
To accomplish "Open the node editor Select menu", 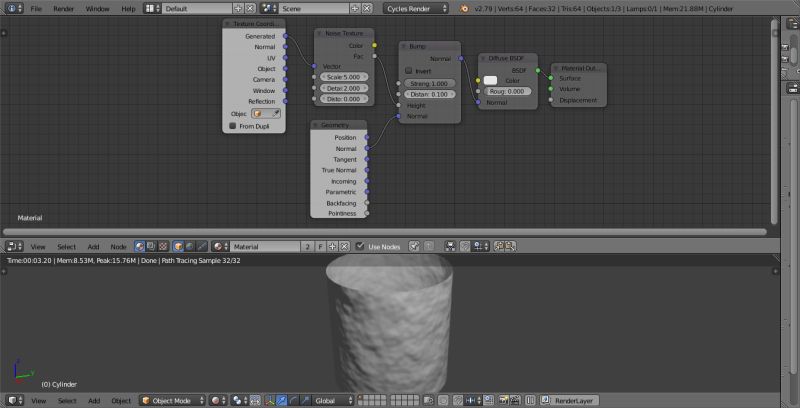I will [66, 246].
